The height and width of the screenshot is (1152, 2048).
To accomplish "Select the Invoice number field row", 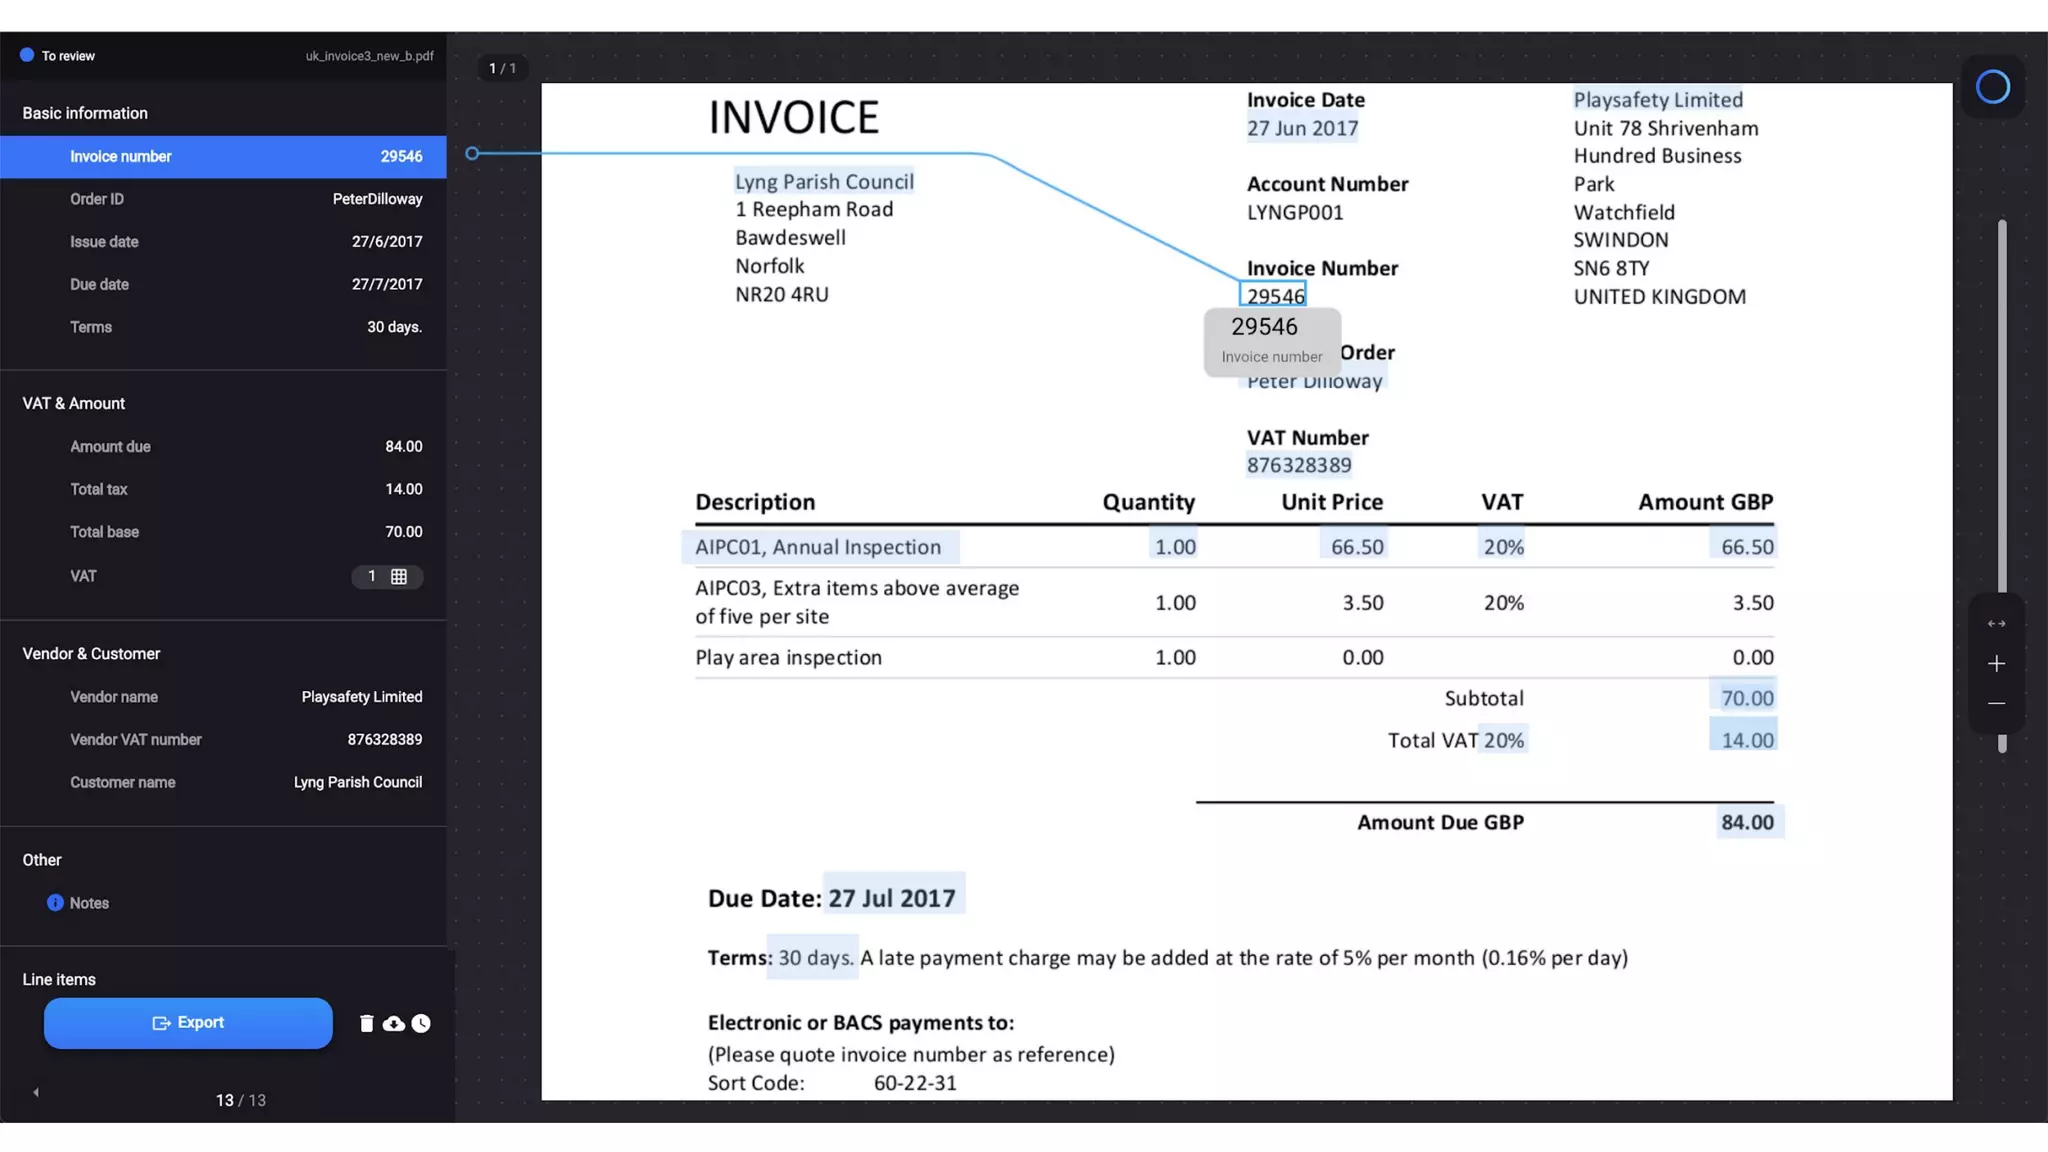I will pos(223,157).
